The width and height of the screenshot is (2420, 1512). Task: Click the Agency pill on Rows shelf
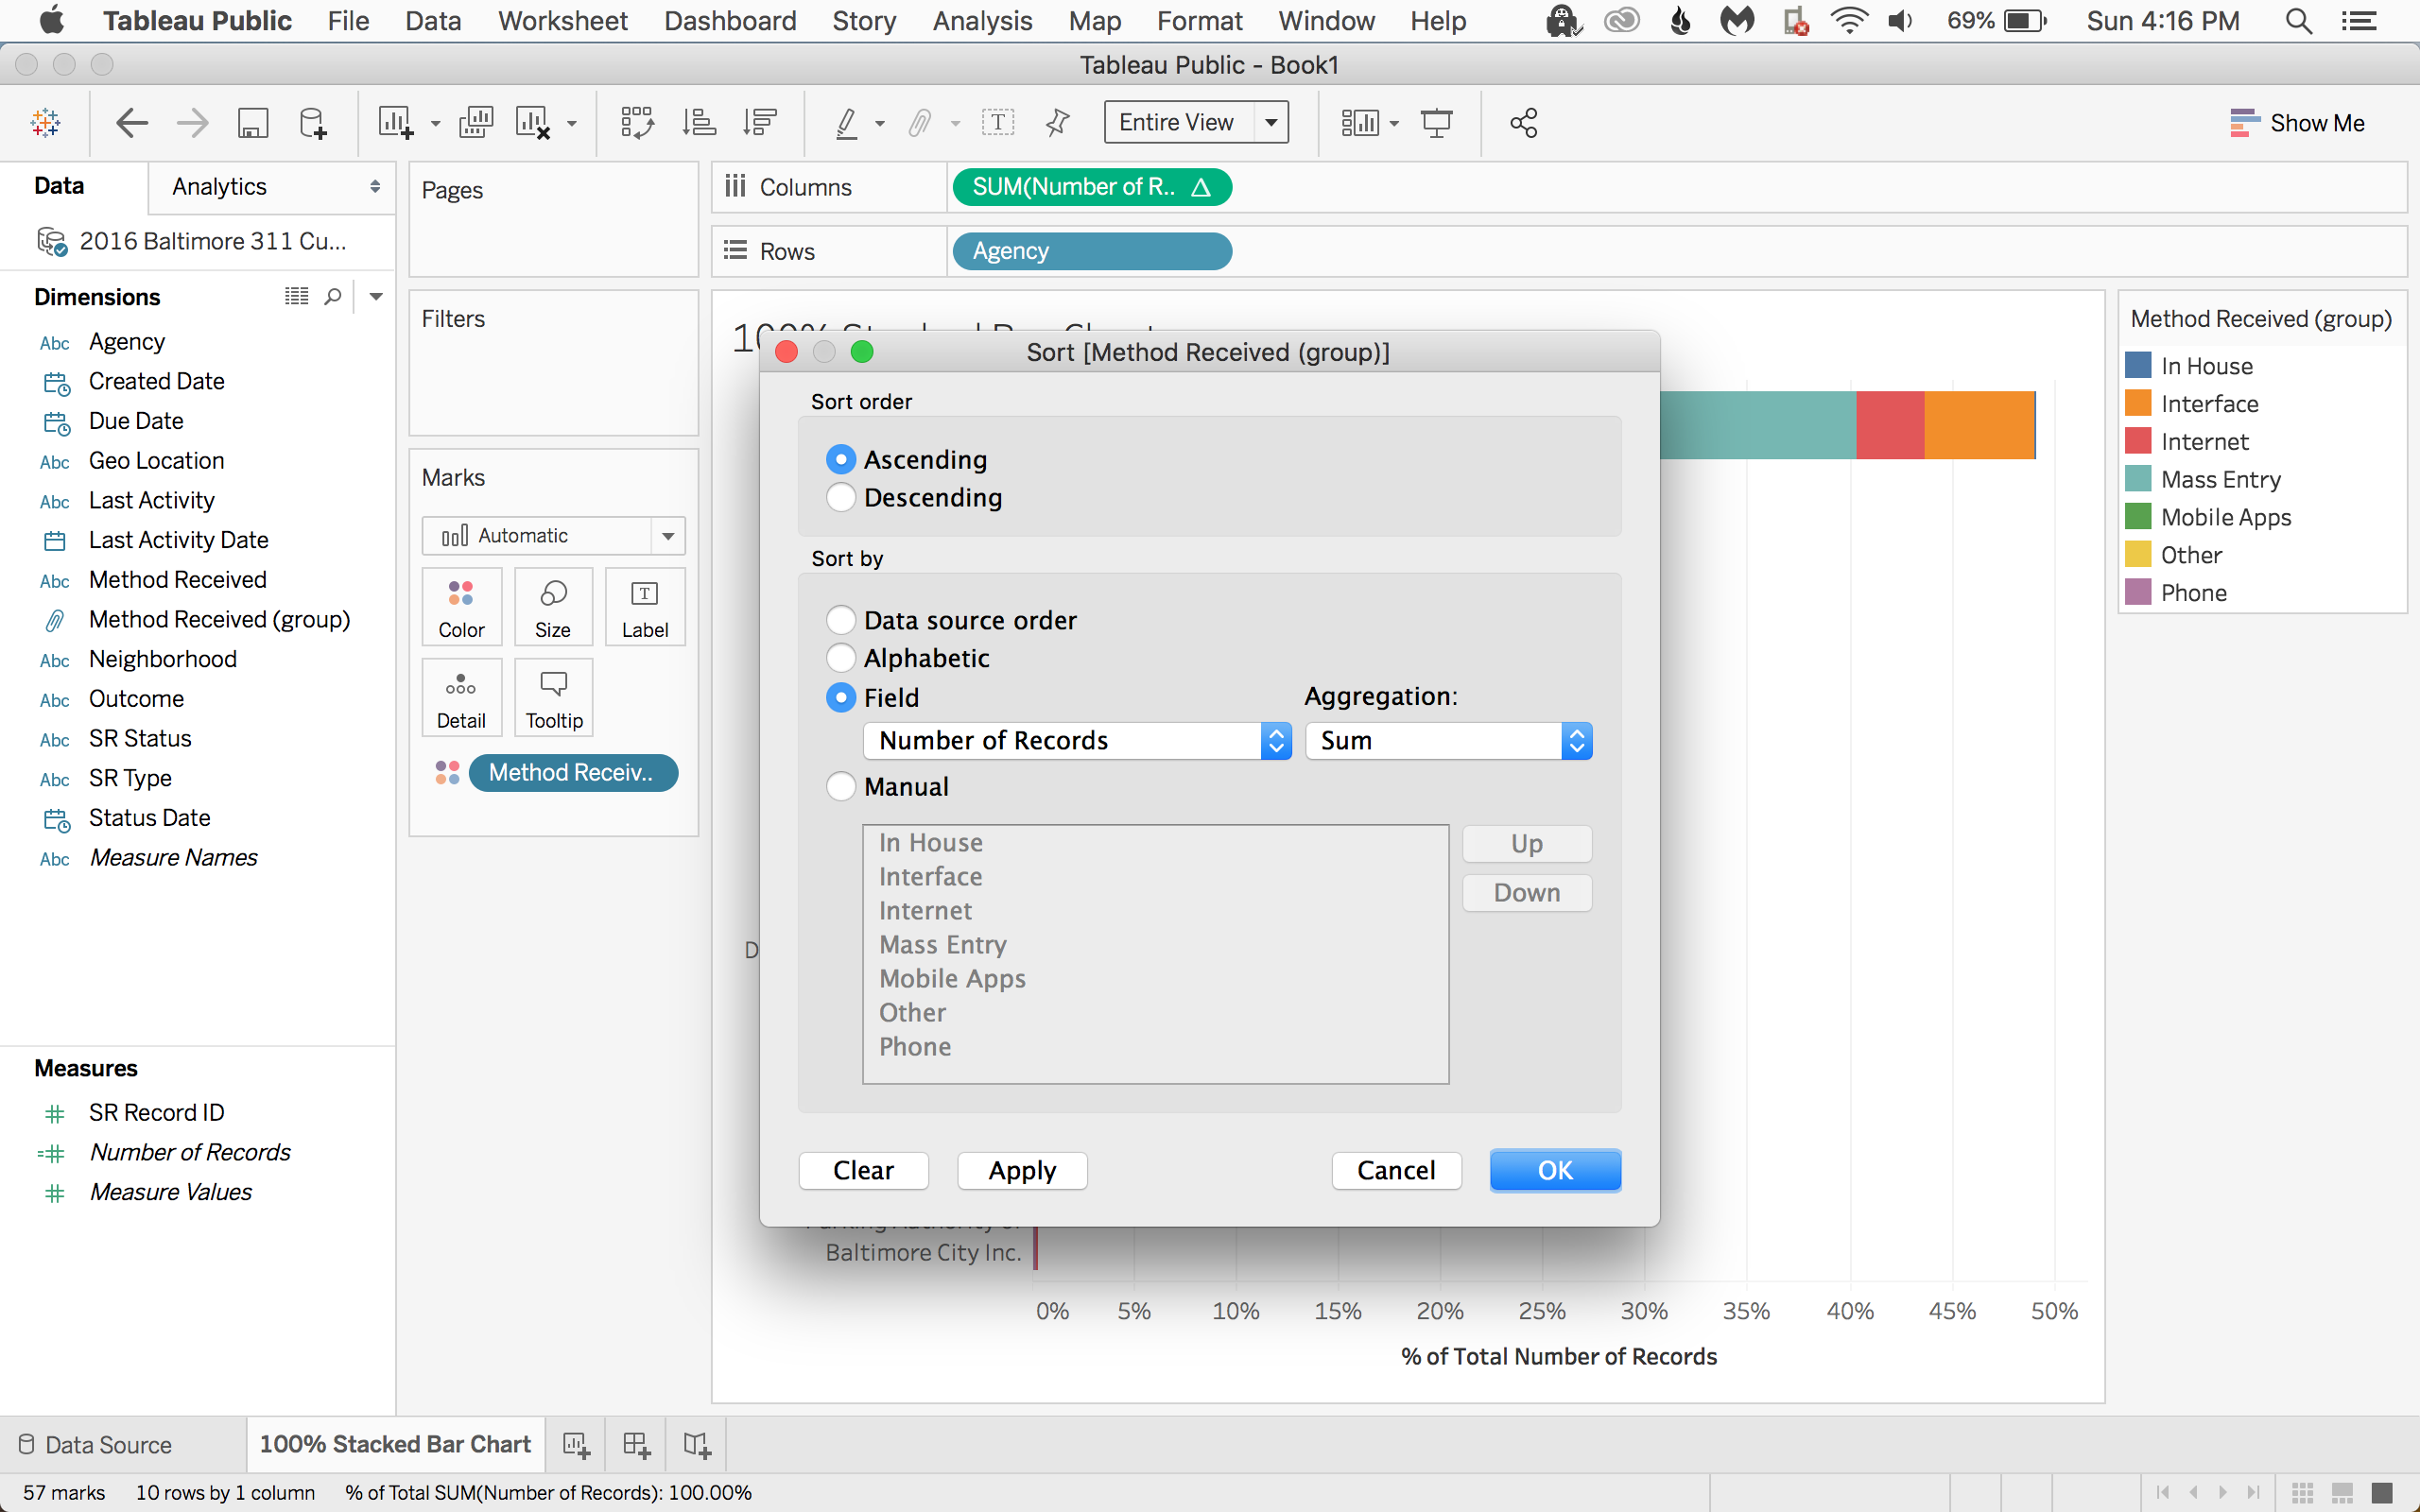click(1092, 251)
